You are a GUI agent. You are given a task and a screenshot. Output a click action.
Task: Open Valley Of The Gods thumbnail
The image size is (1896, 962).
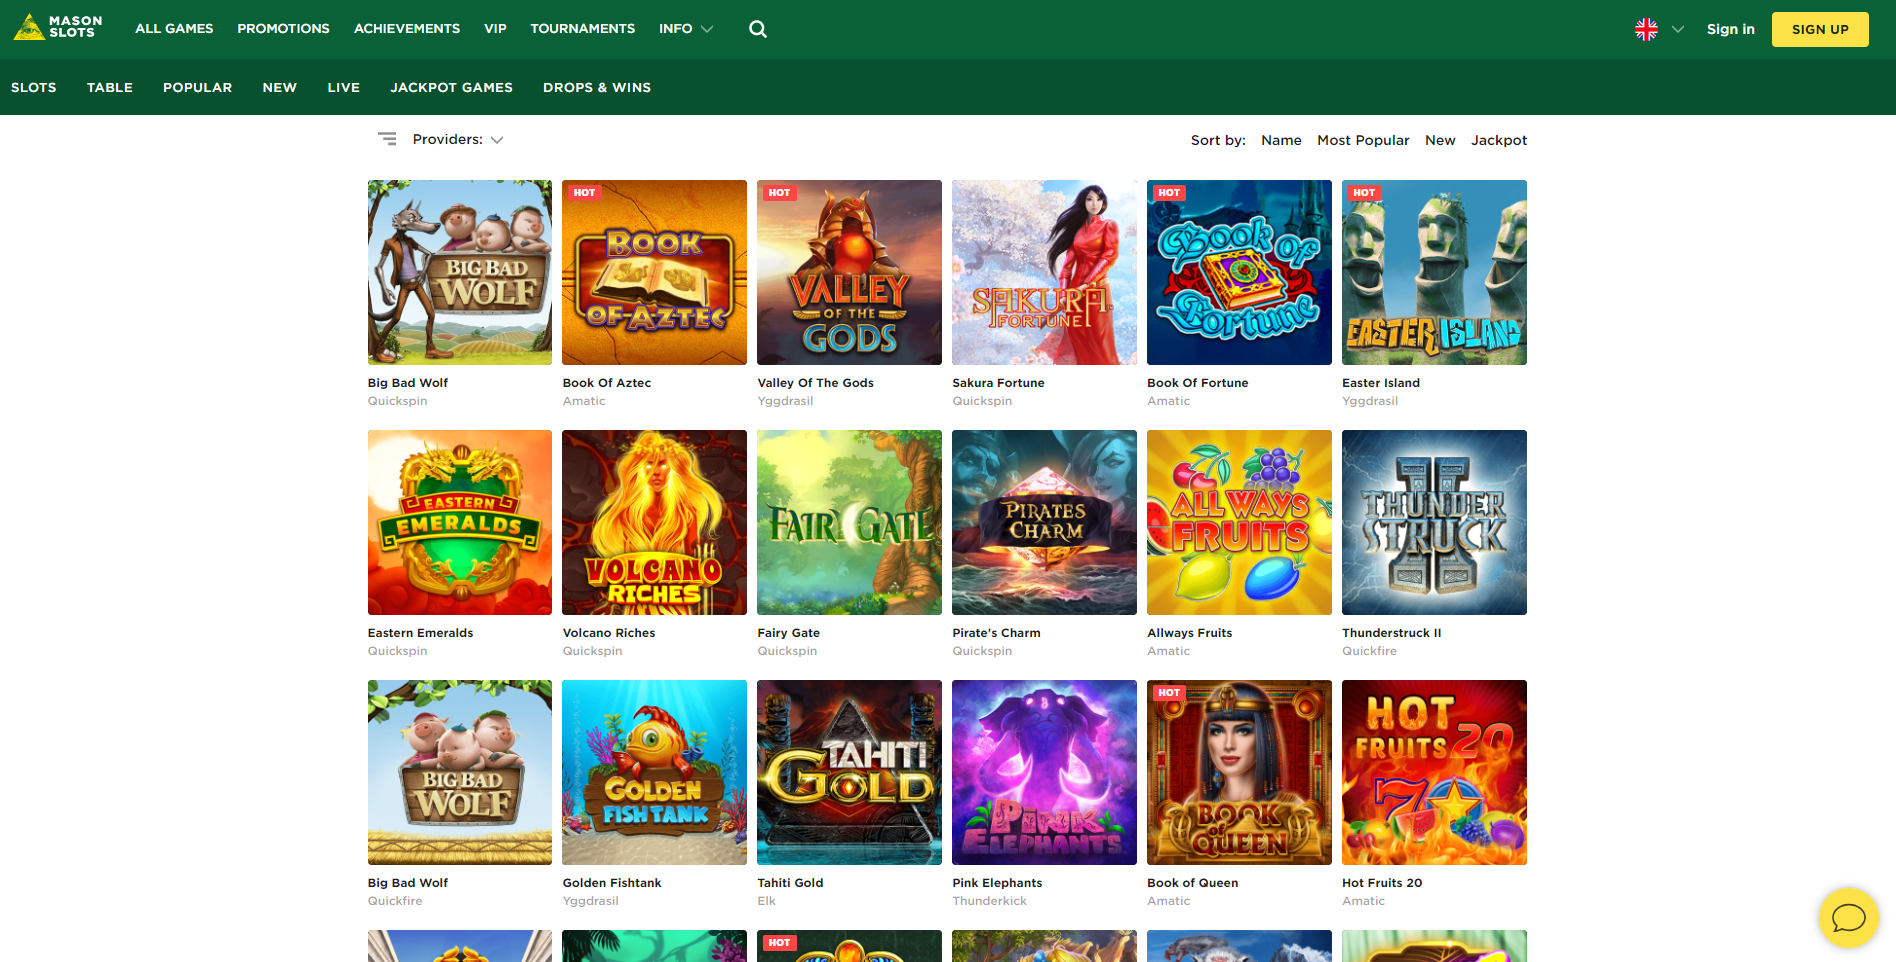[850, 272]
